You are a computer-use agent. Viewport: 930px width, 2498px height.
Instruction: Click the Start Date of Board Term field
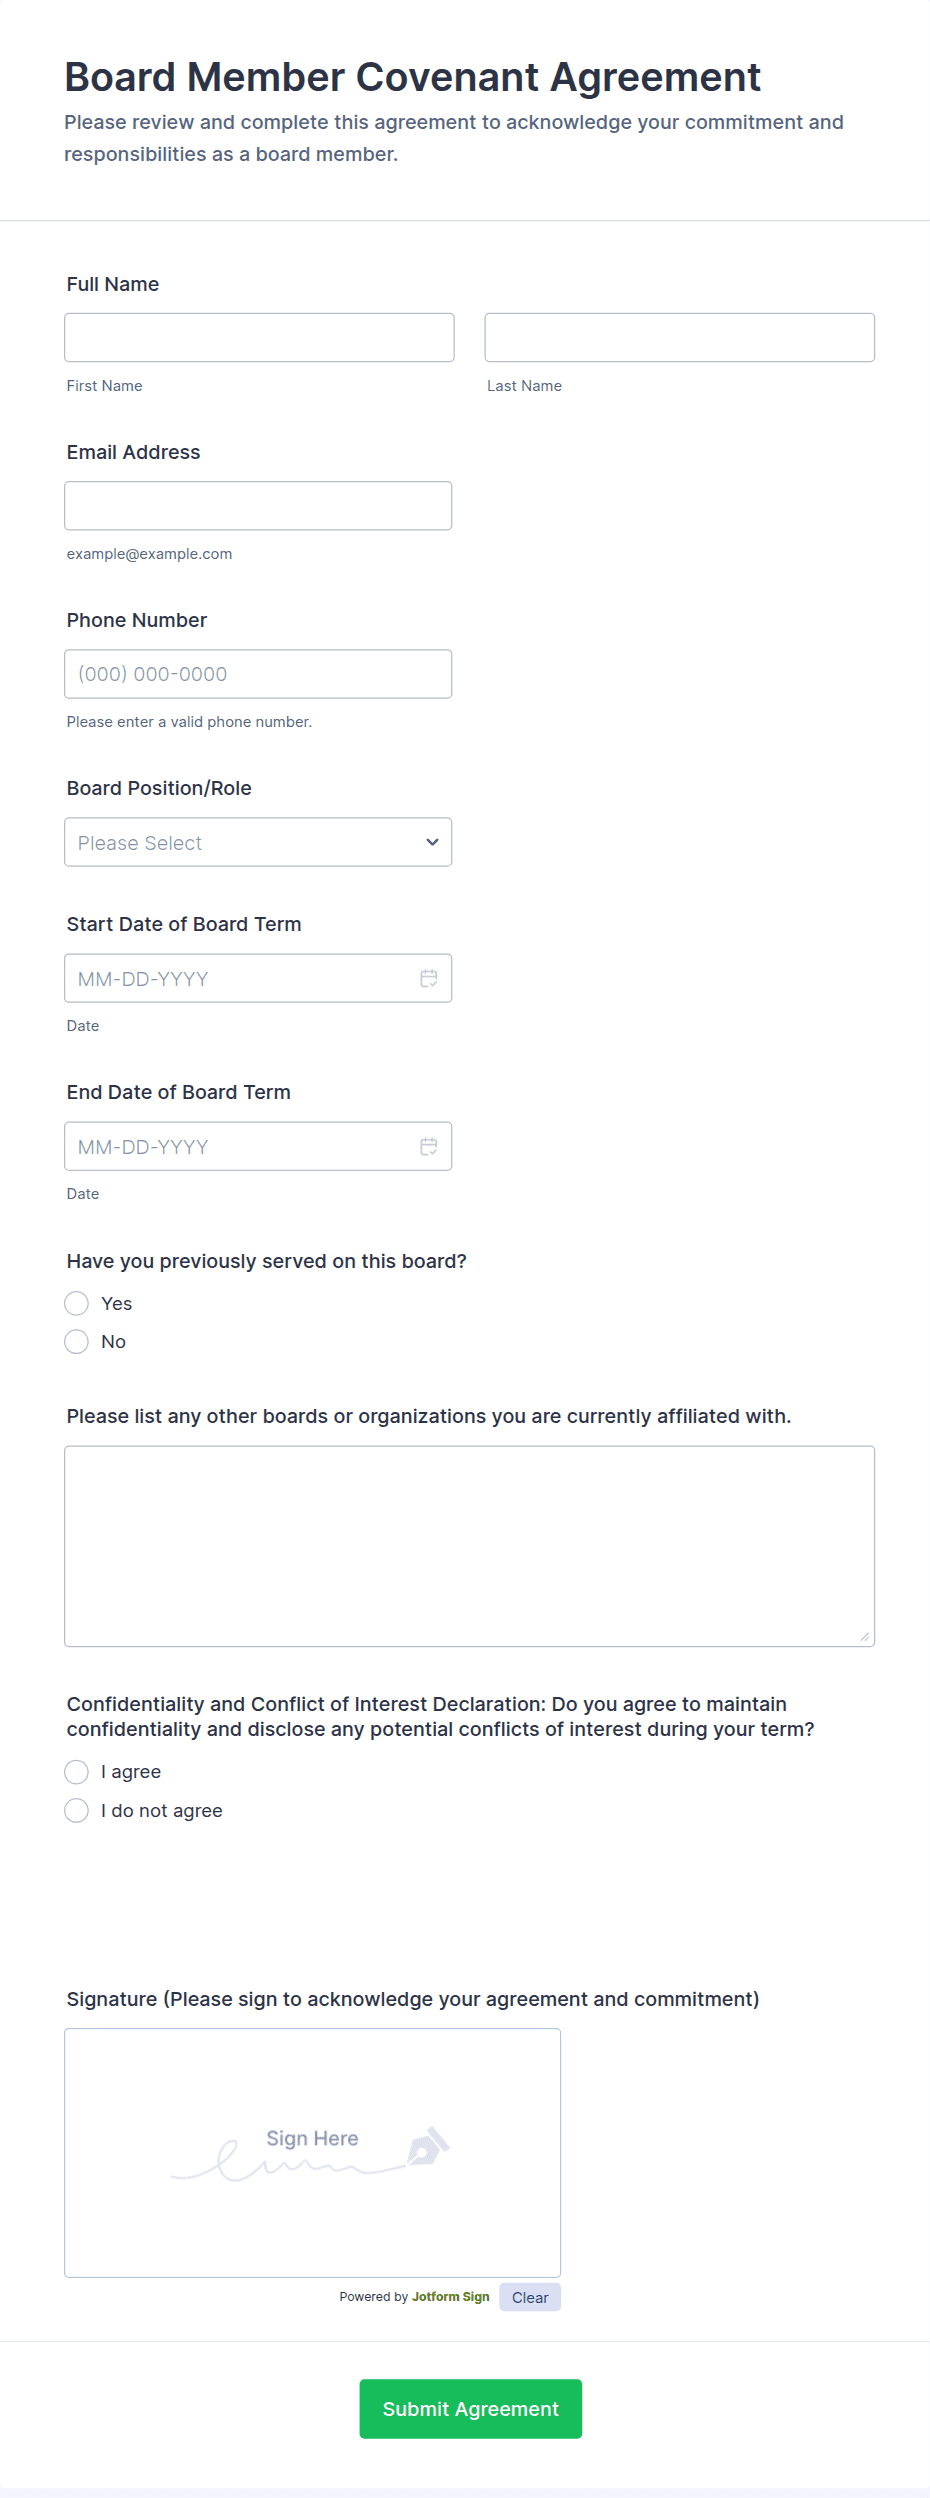coord(240,978)
